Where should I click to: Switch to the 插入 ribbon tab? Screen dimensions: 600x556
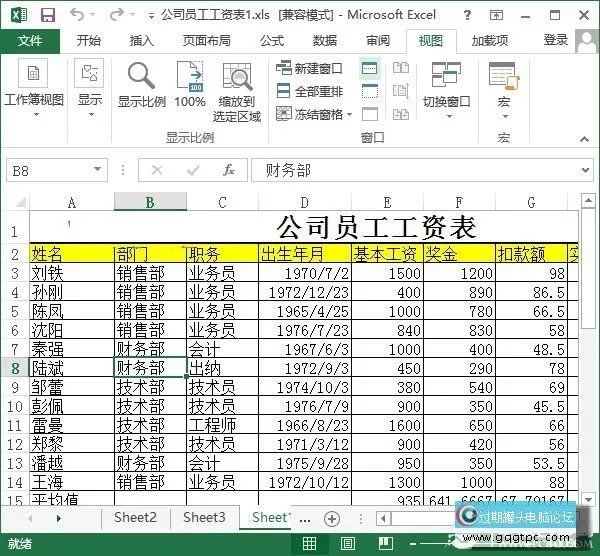coord(142,40)
